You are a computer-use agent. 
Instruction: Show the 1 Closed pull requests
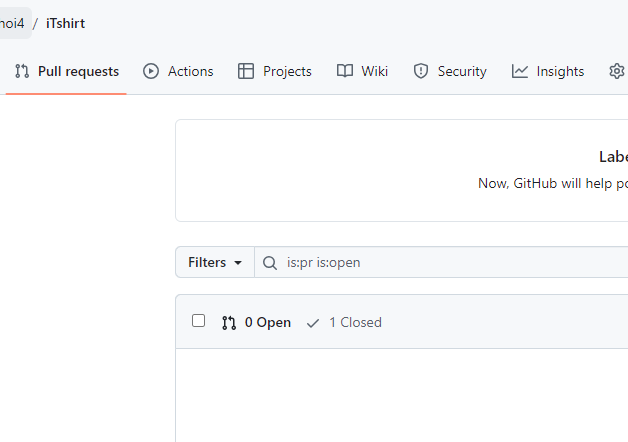click(344, 322)
